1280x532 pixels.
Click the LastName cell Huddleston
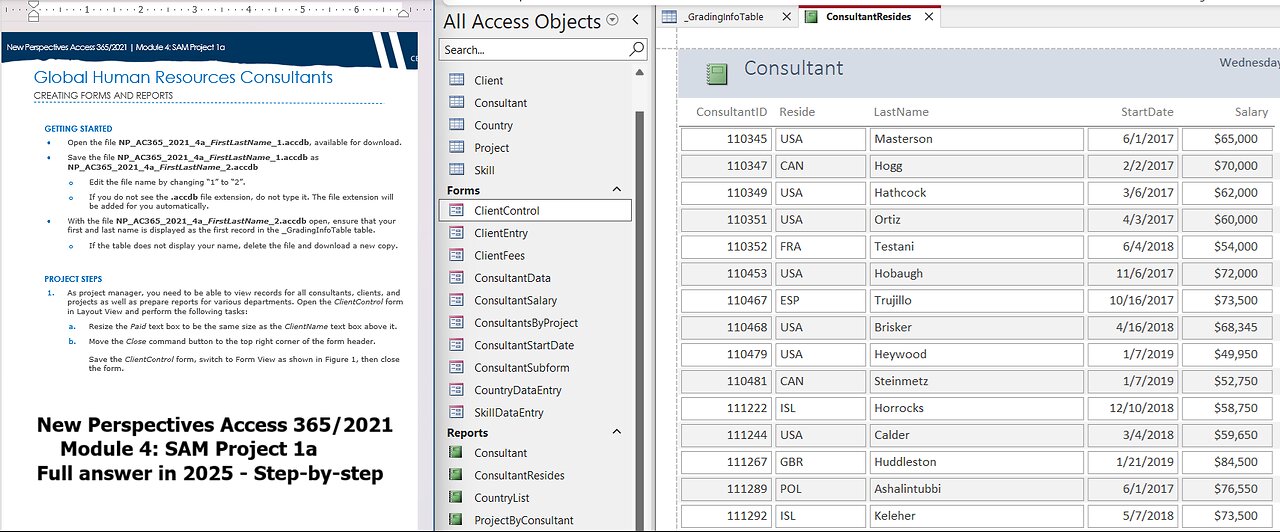tap(977, 462)
